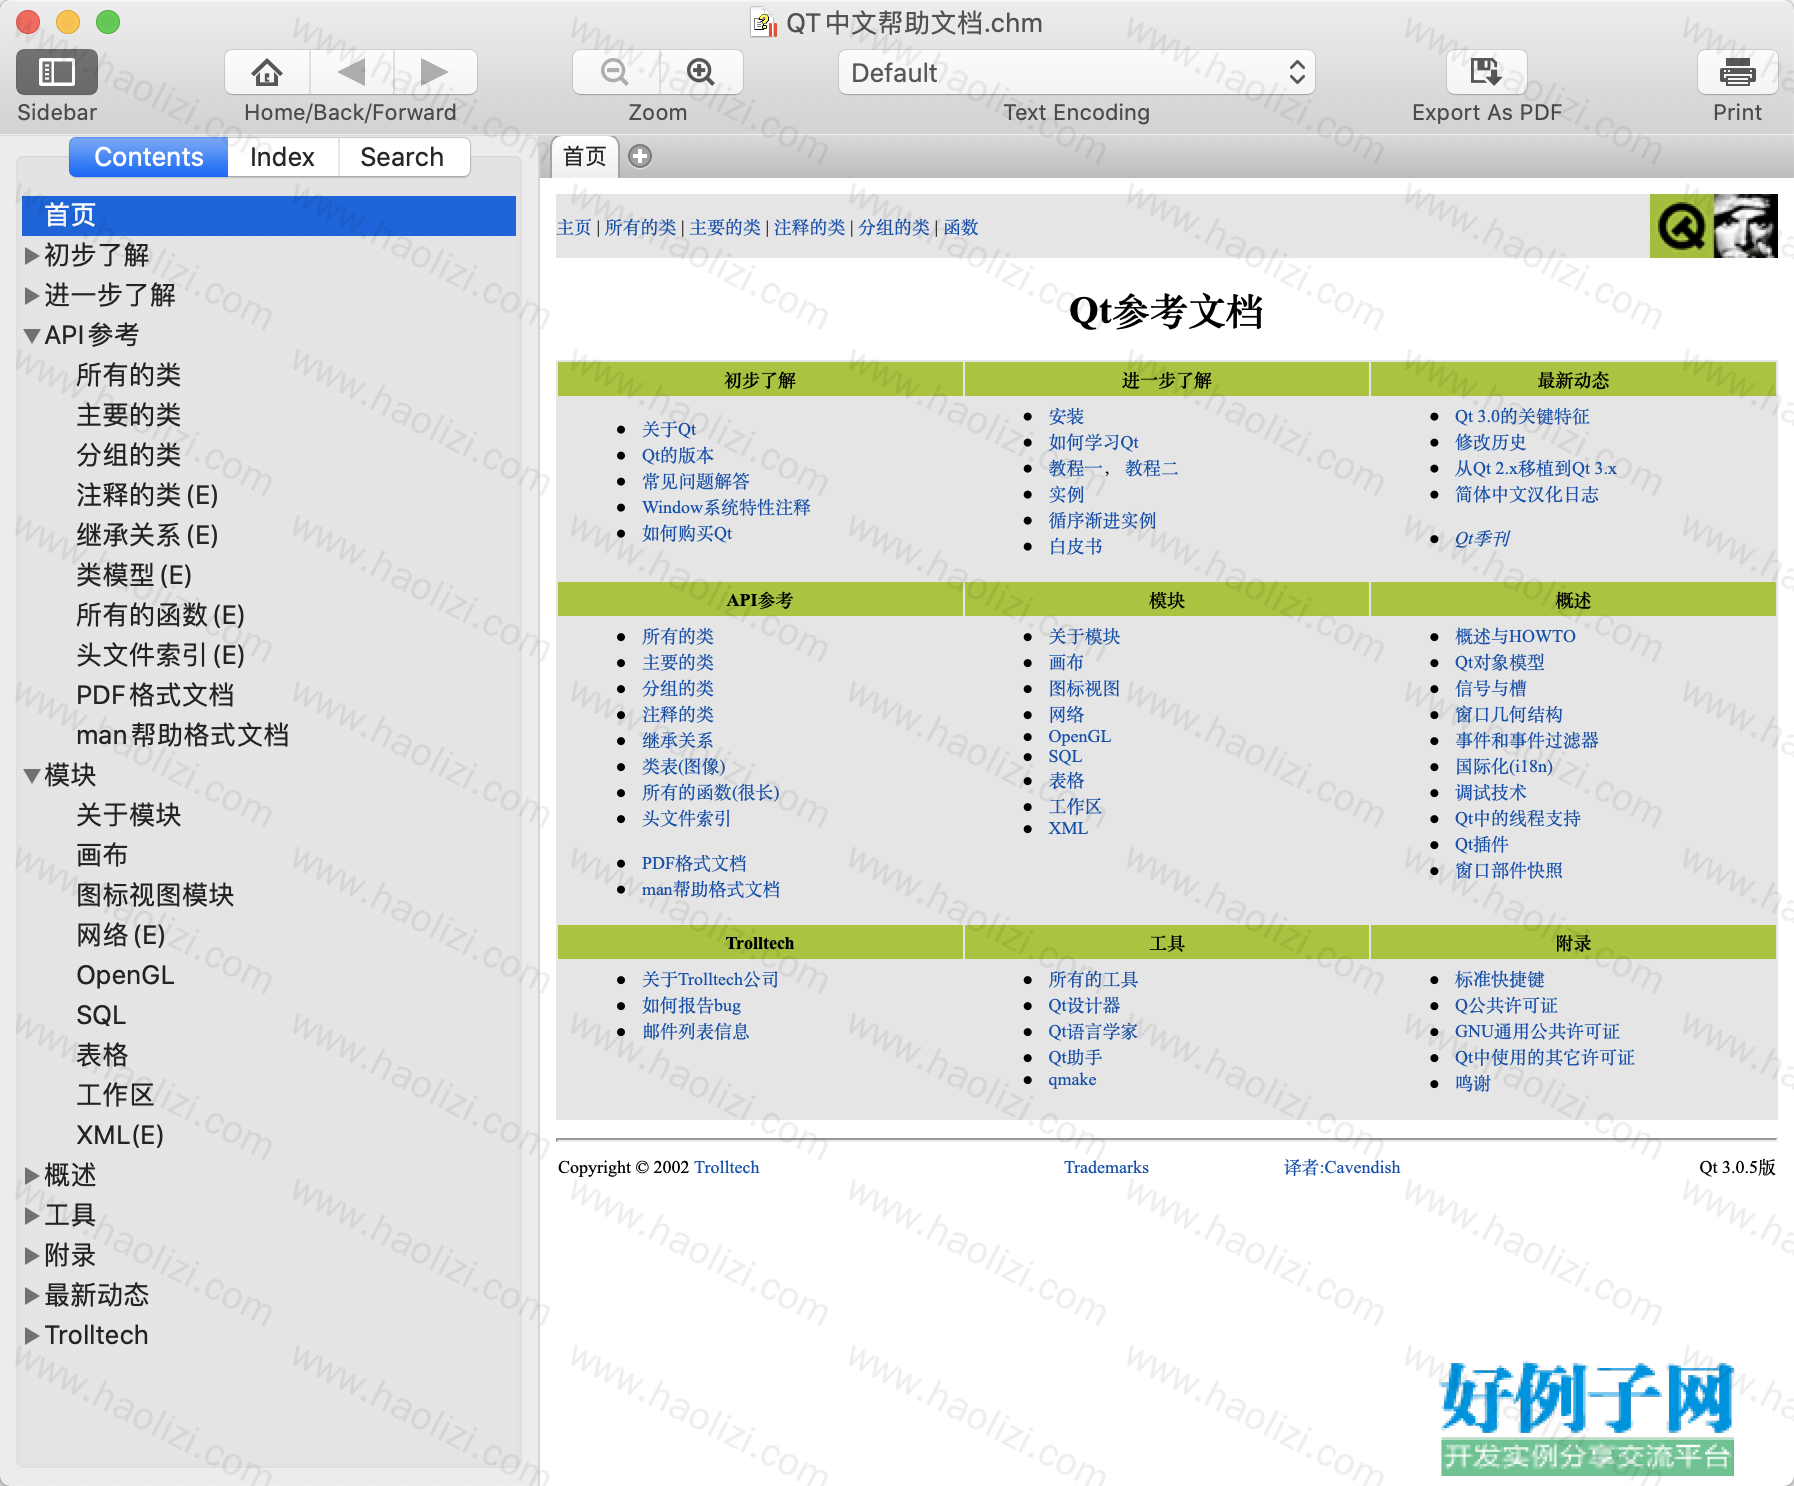Expand the 工具 tree node
The image size is (1794, 1486).
point(32,1216)
